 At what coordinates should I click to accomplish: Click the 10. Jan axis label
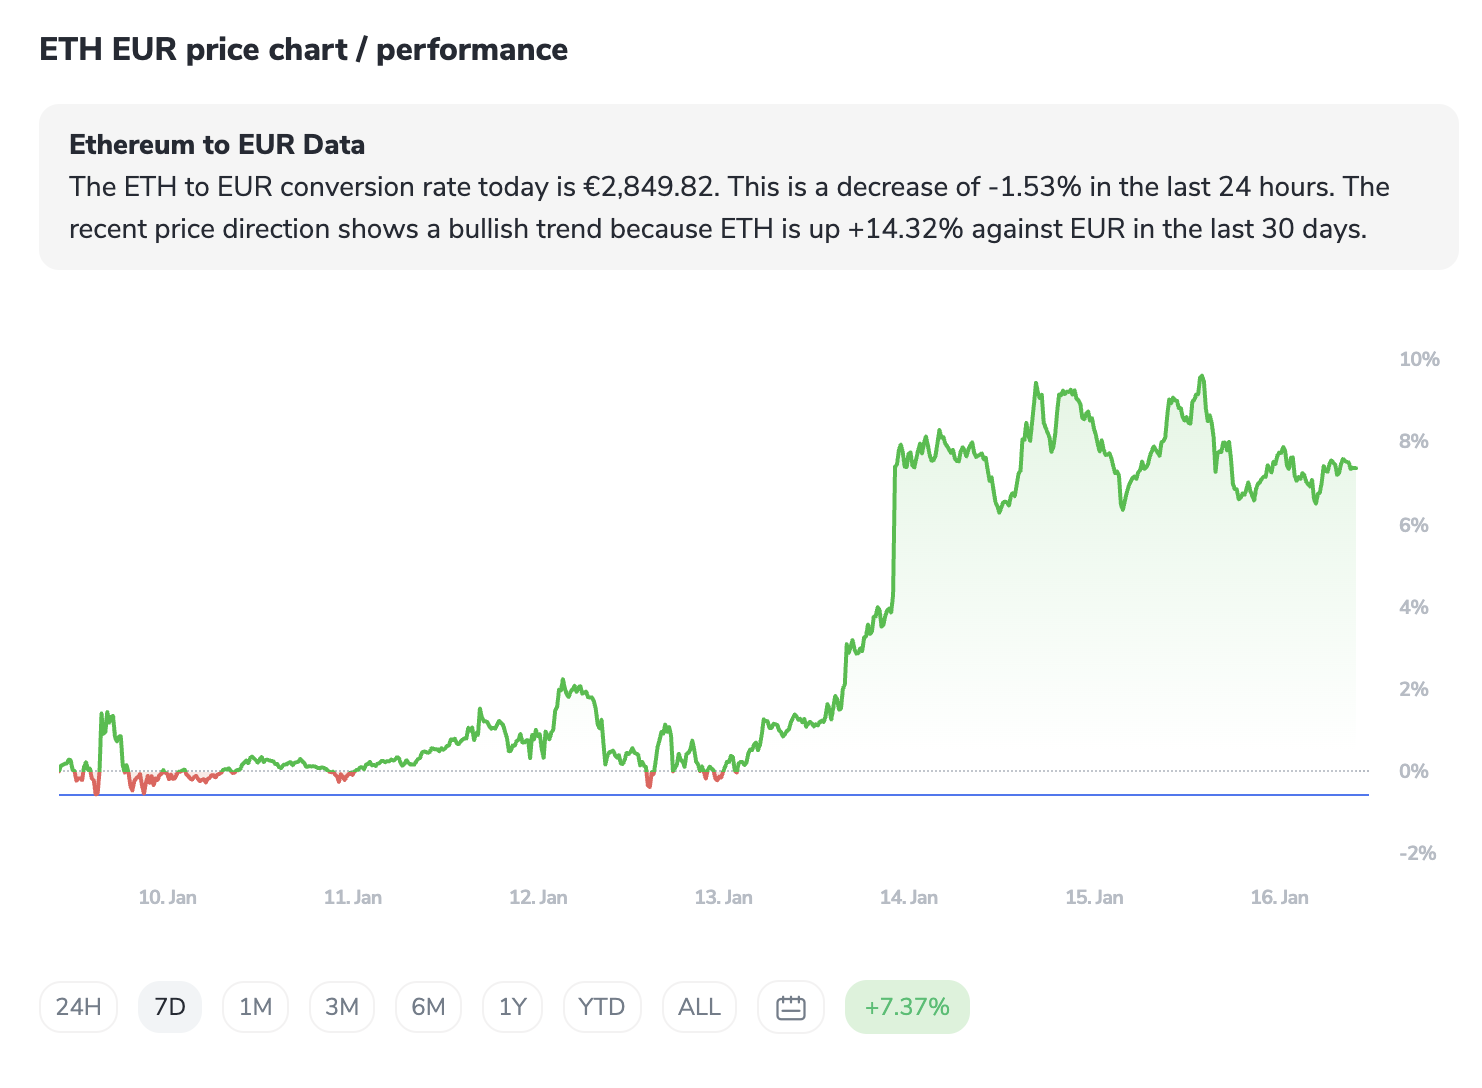point(167,897)
